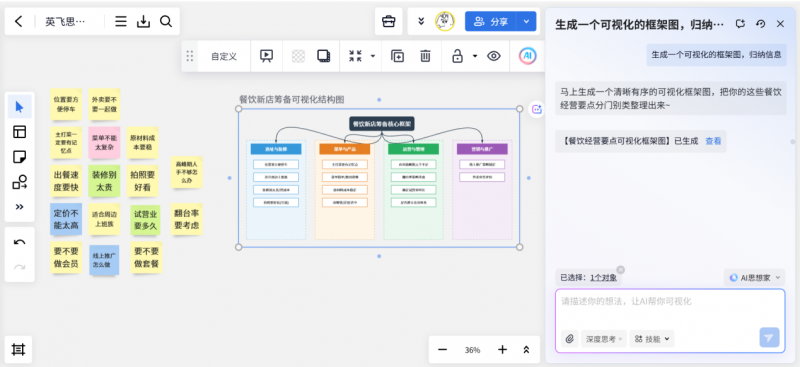
Task: Expand the 技能 skills dropdown
Action: pos(652,339)
